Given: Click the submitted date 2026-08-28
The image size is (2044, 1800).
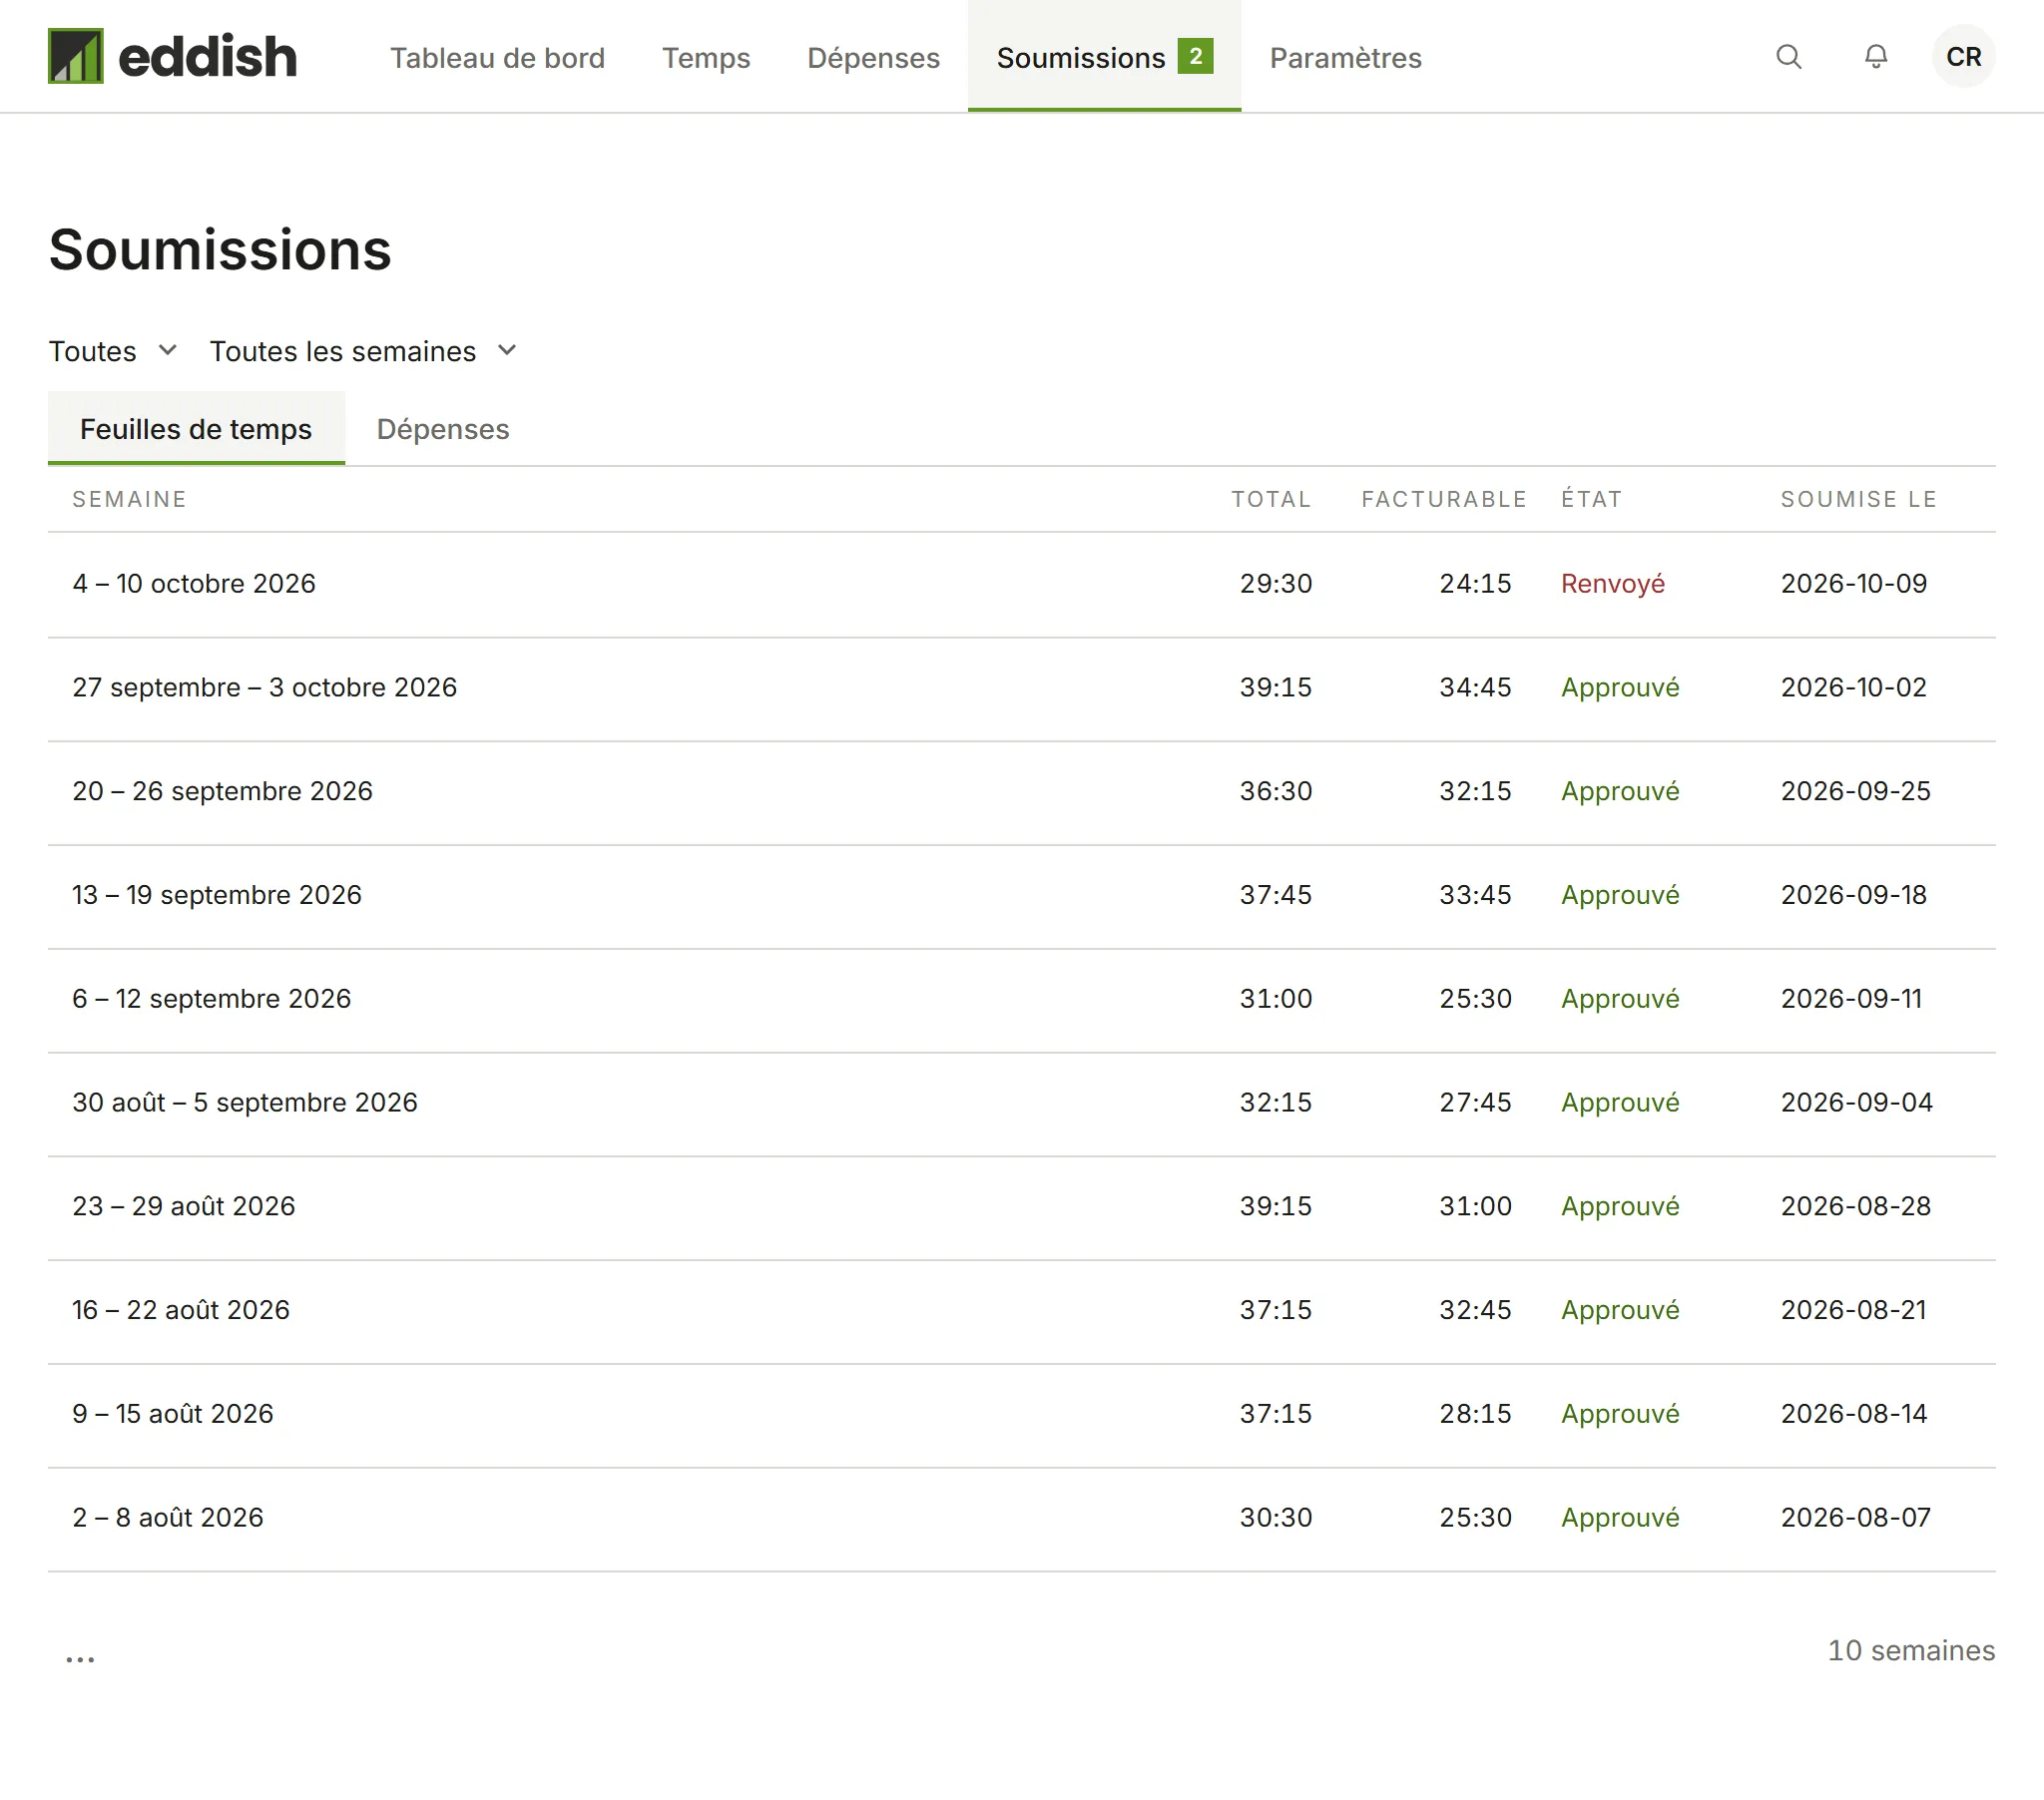Looking at the screenshot, I should [x=1855, y=1207].
